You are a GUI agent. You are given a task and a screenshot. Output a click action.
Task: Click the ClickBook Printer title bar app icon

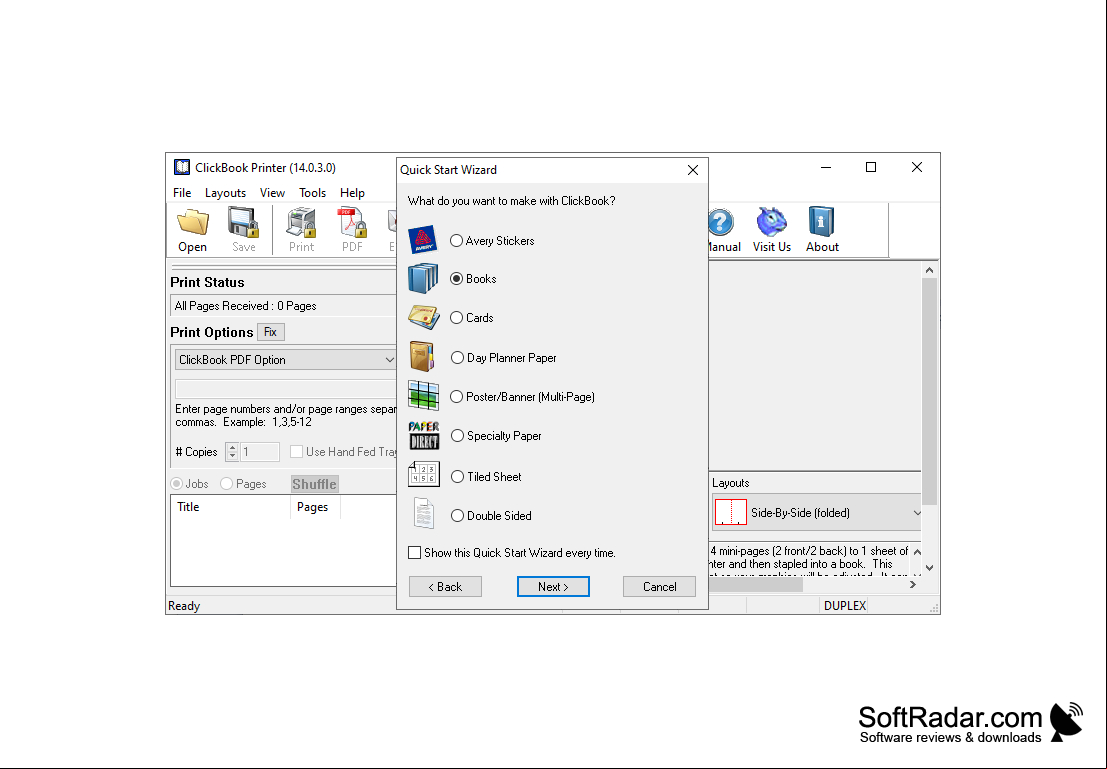pyautogui.click(x=182, y=167)
